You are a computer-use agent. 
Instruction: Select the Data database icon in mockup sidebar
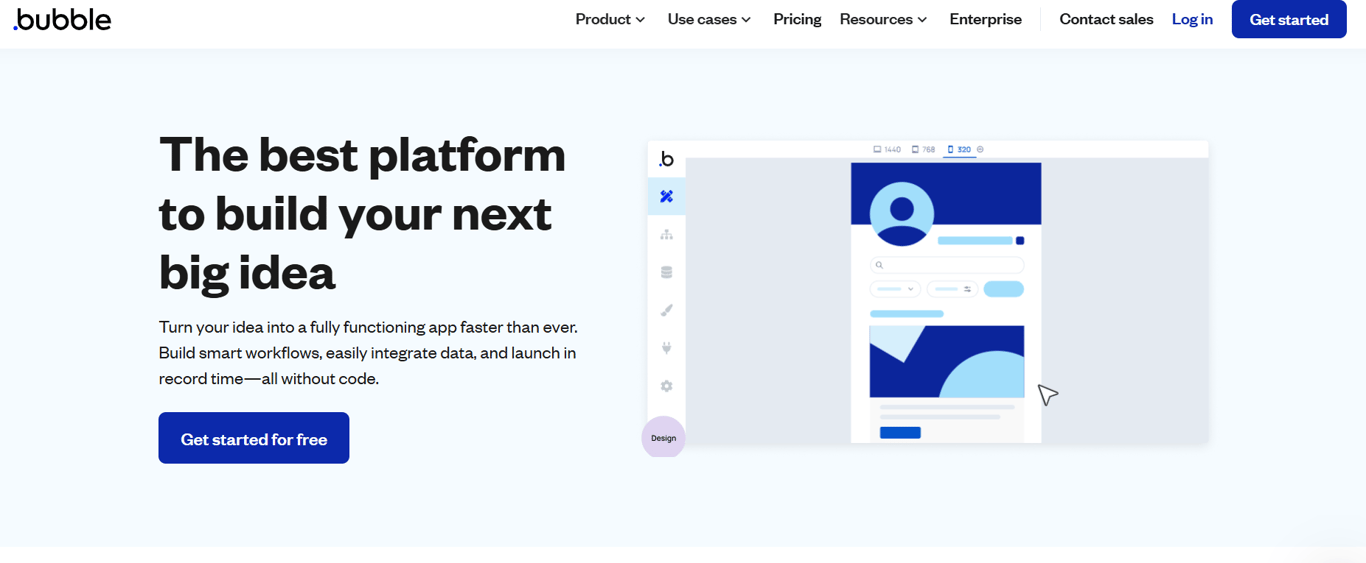point(666,272)
